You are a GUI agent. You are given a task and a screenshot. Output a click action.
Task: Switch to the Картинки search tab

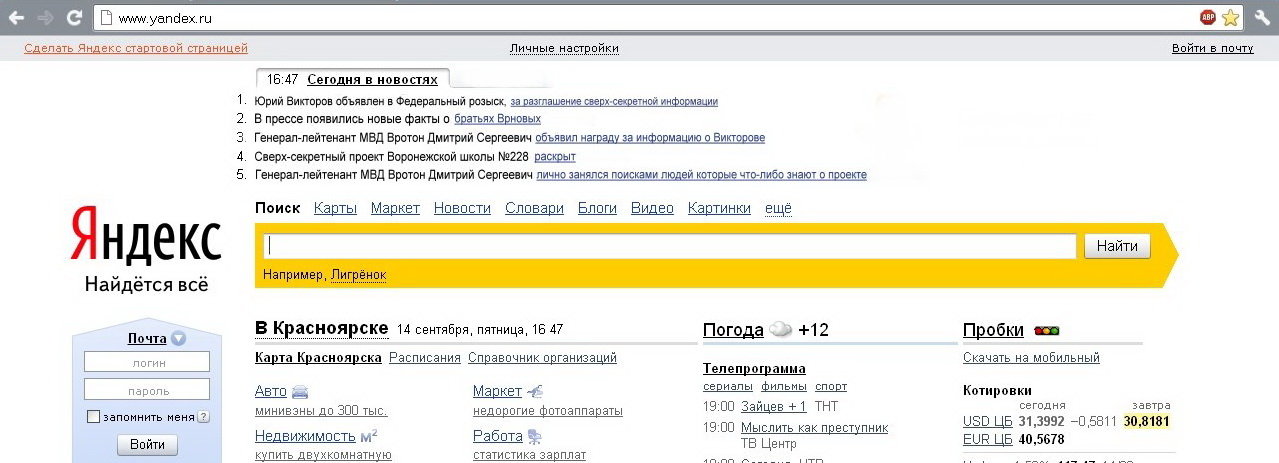719,208
